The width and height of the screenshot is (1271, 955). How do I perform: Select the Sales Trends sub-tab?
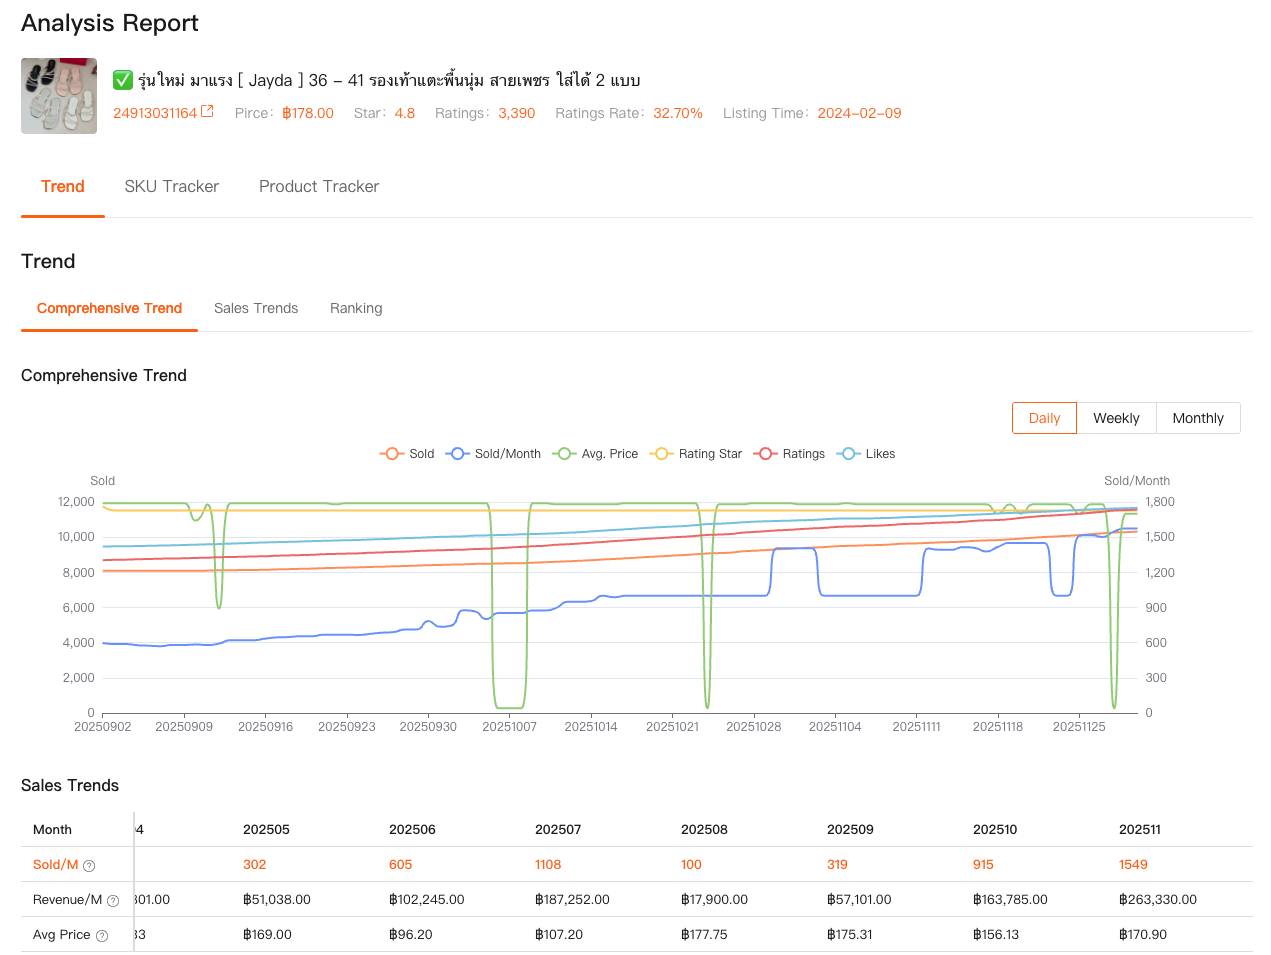tap(256, 309)
